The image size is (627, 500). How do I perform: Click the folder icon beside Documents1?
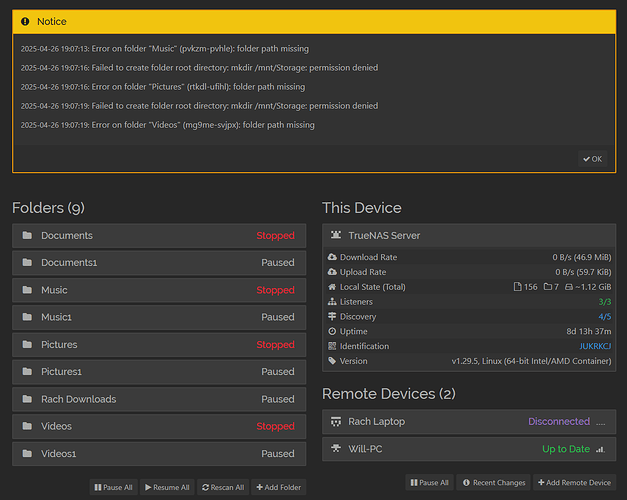click(x=27, y=262)
